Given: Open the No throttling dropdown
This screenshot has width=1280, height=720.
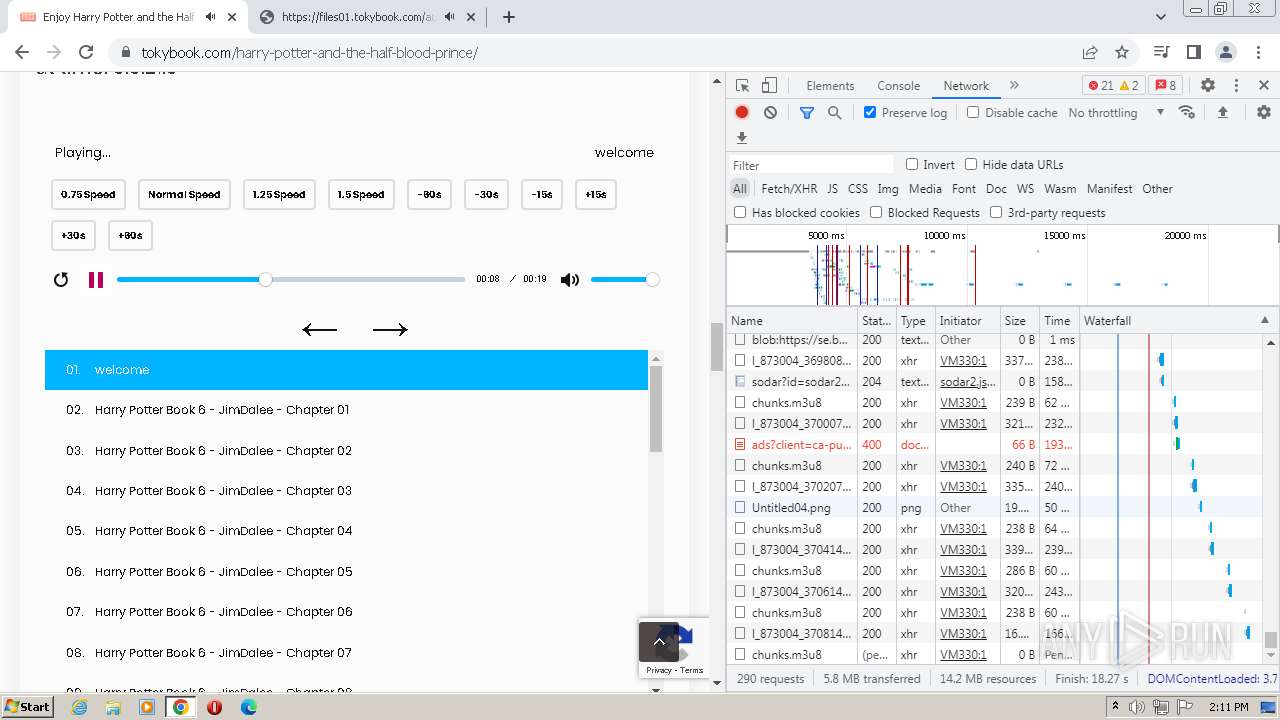Looking at the screenshot, I should pyautogui.click(x=1116, y=113).
